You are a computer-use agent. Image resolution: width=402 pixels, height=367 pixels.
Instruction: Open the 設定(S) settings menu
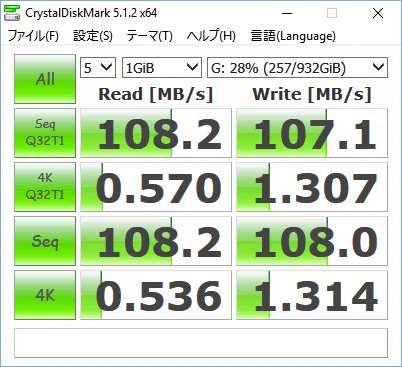pos(93,36)
